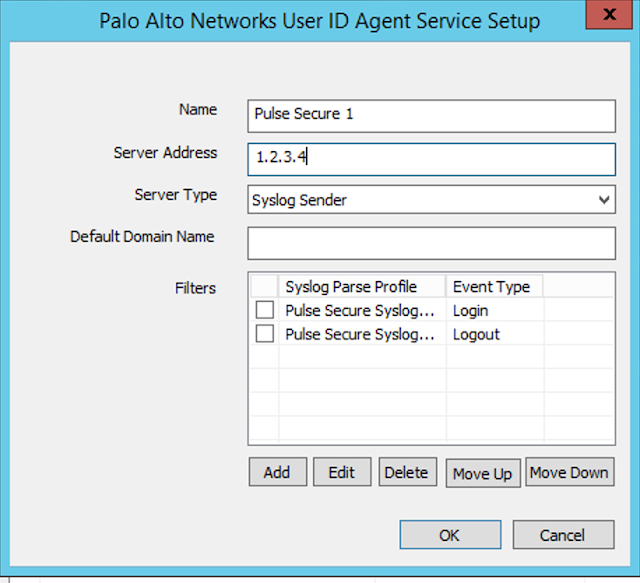Screen dimensions: 640x583
Task: Confirm the setup with OK
Action: pos(450,535)
